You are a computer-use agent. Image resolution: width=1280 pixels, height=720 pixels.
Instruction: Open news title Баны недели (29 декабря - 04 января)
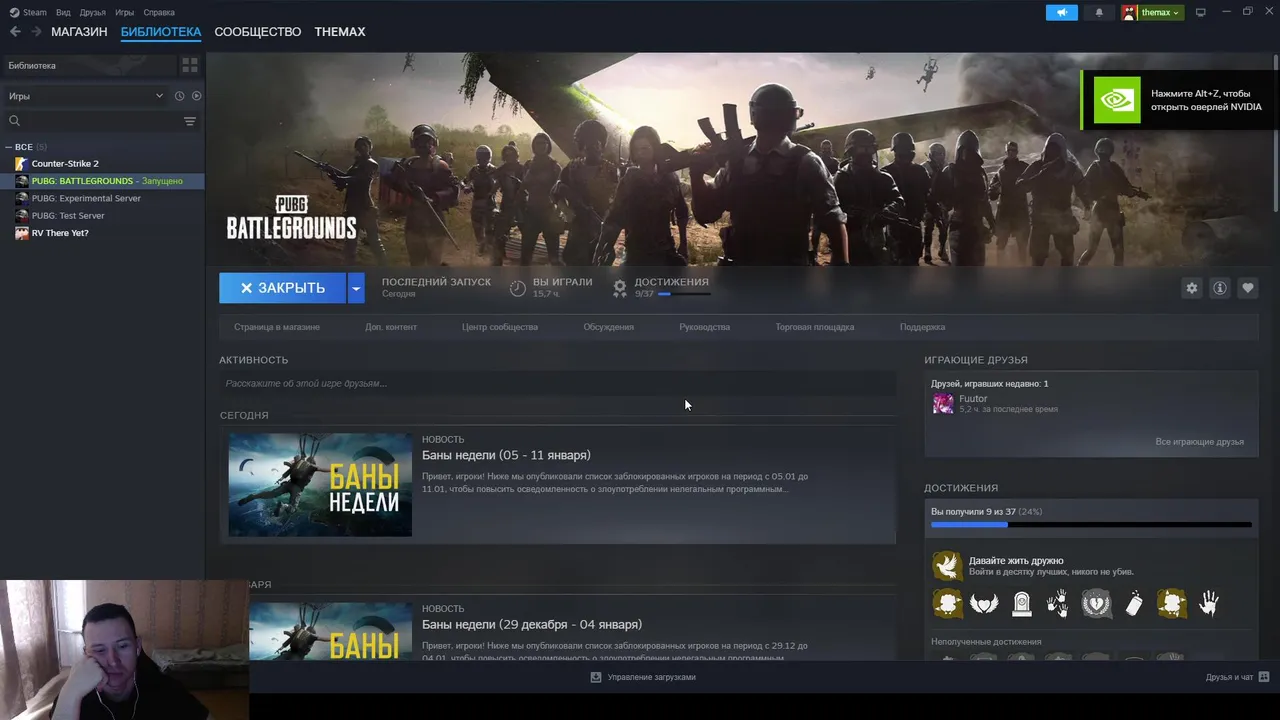click(532, 624)
